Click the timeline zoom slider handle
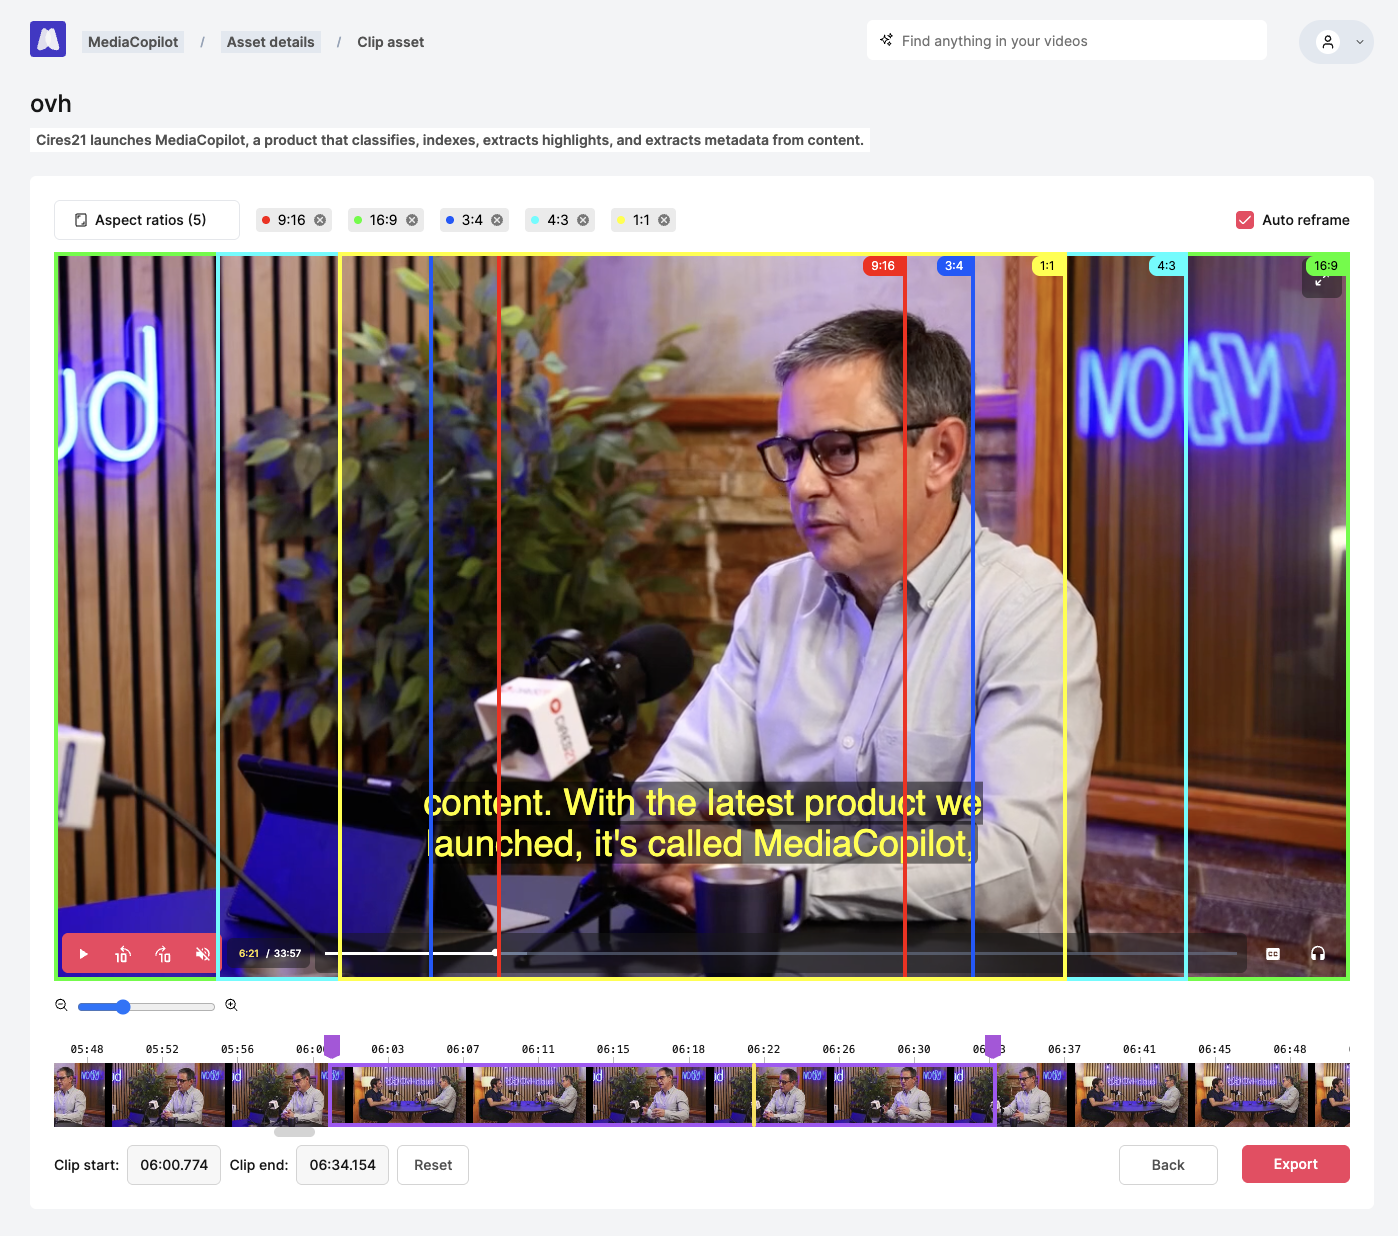This screenshot has height=1236, width=1398. tap(123, 1006)
